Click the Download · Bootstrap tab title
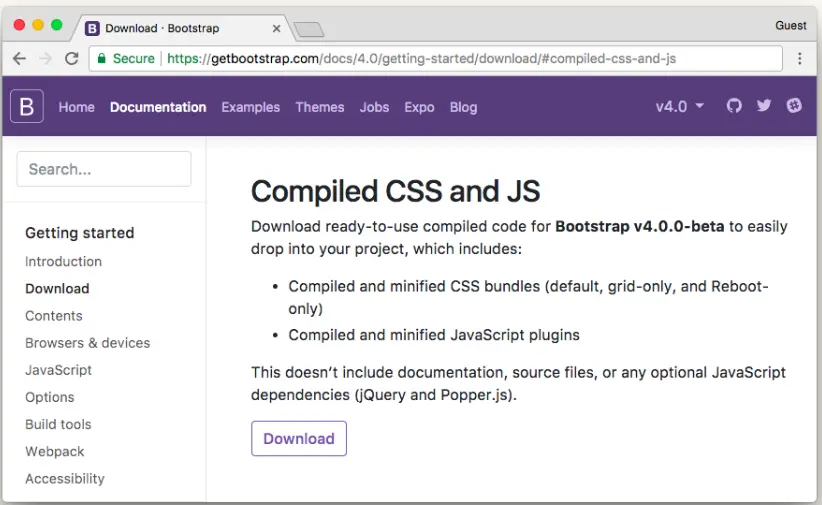The image size is (822, 505). tap(162, 28)
